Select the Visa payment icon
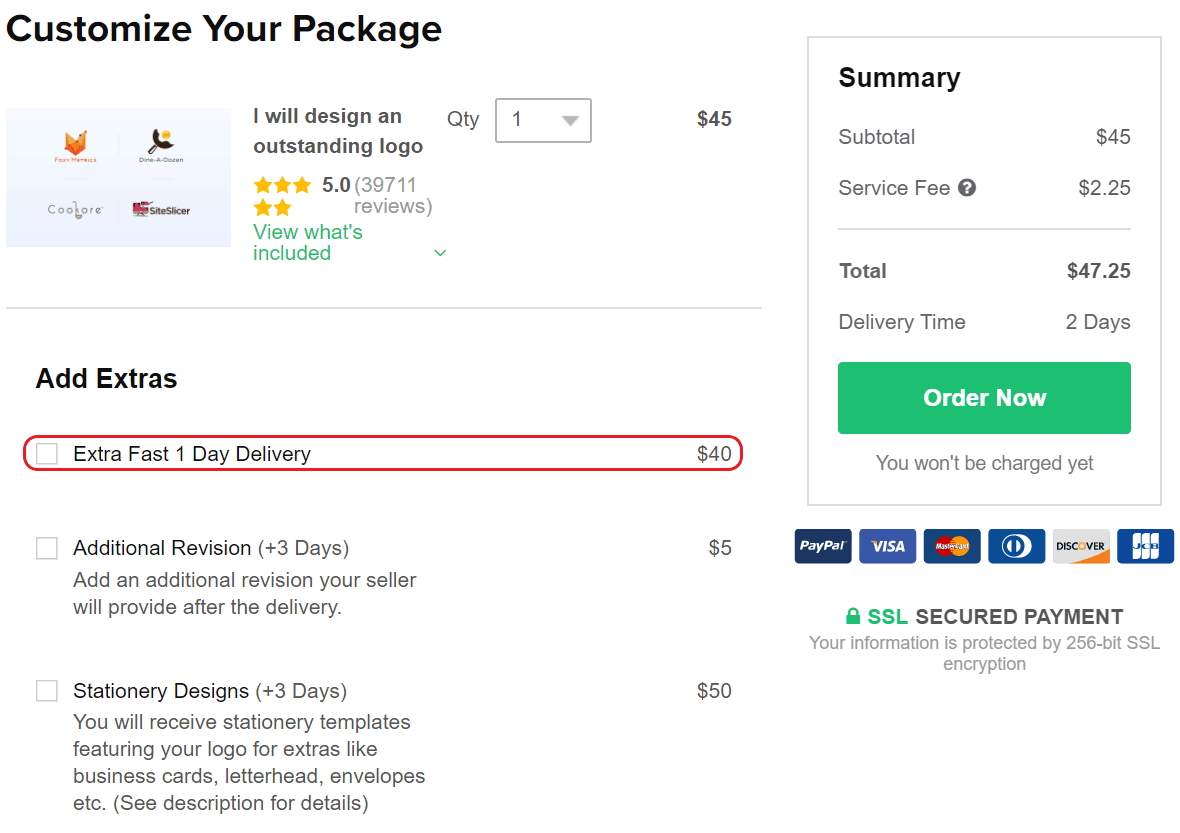Screen dimensions: 1180x833 click(887, 546)
